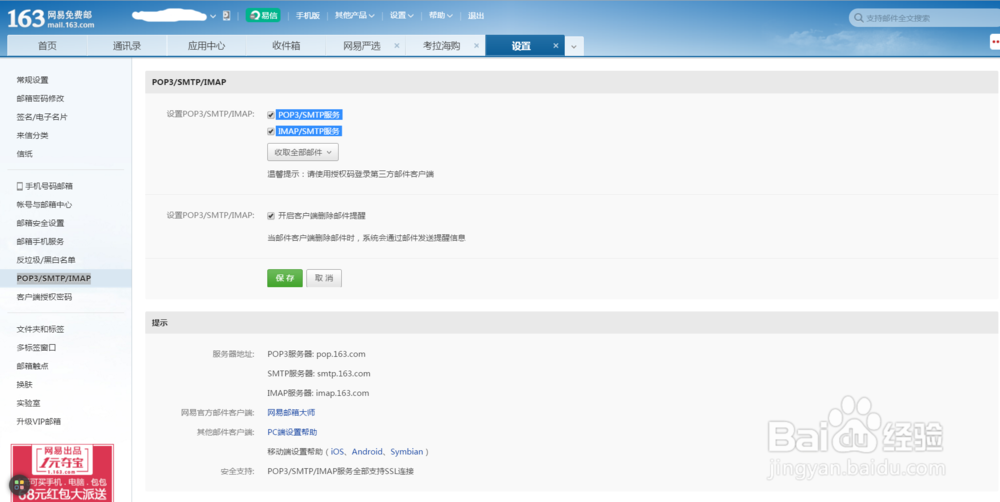The height and width of the screenshot is (502, 1000).
Task: Switch to the 收件箱 tab
Action: (x=286, y=46)
